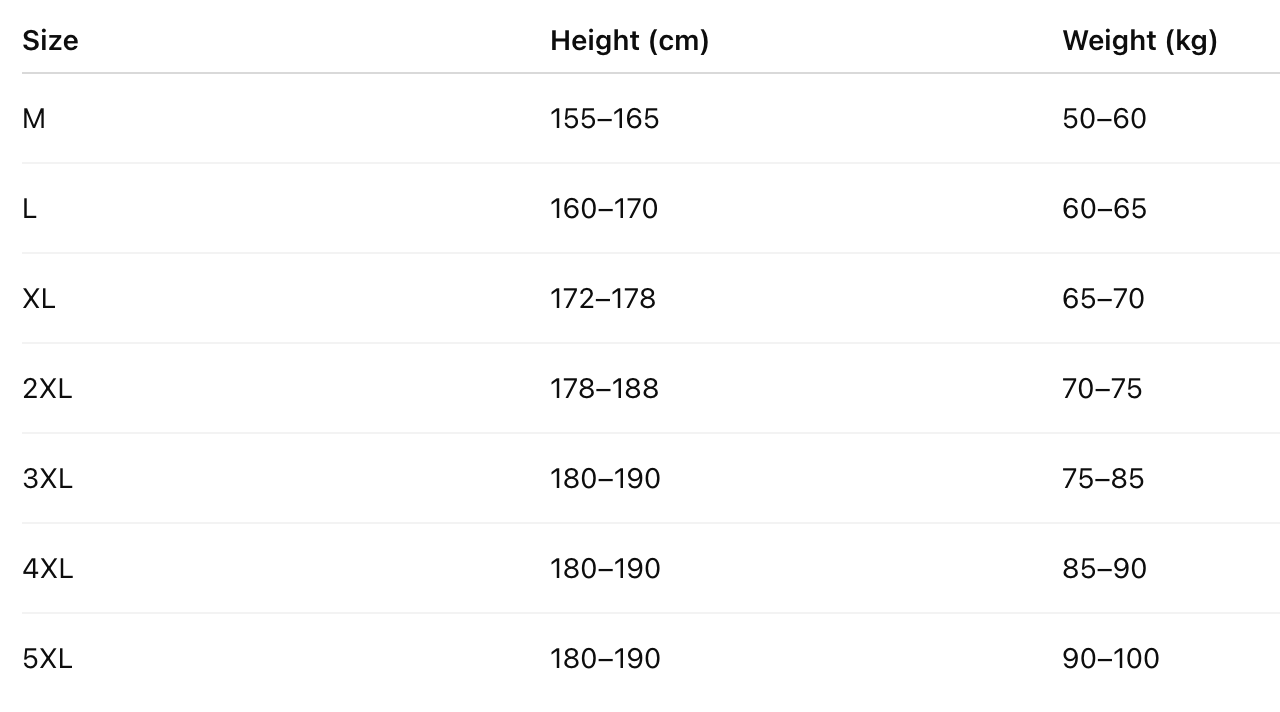This screenshot has width=1280, height=712.
Task: Click the Weight (kg) column header
Action: pyautogui.click(x=1139, y=41)
